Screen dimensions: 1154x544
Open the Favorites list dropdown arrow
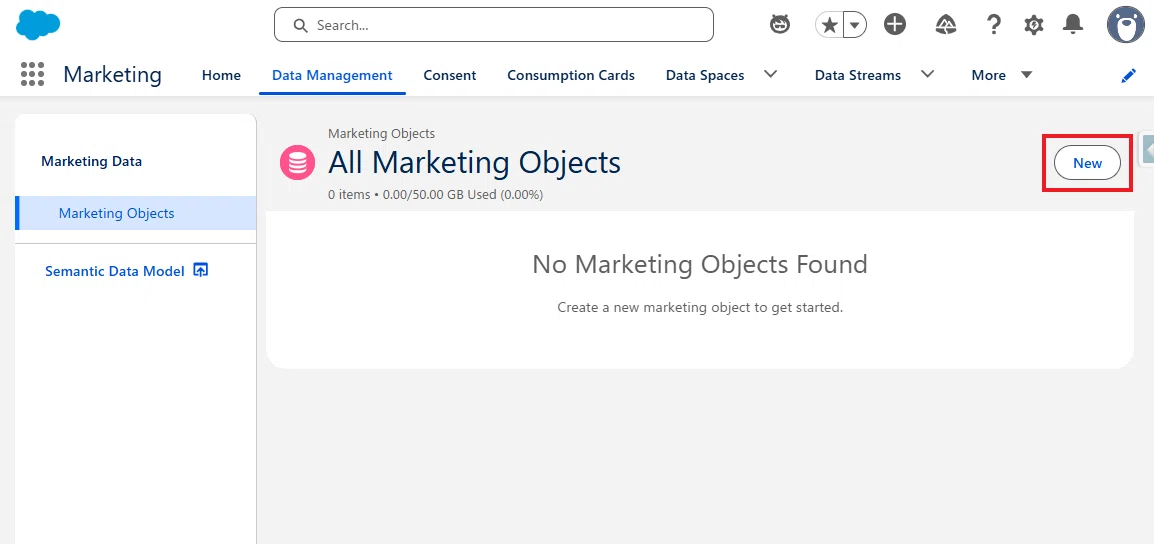(x=854, y=25)
